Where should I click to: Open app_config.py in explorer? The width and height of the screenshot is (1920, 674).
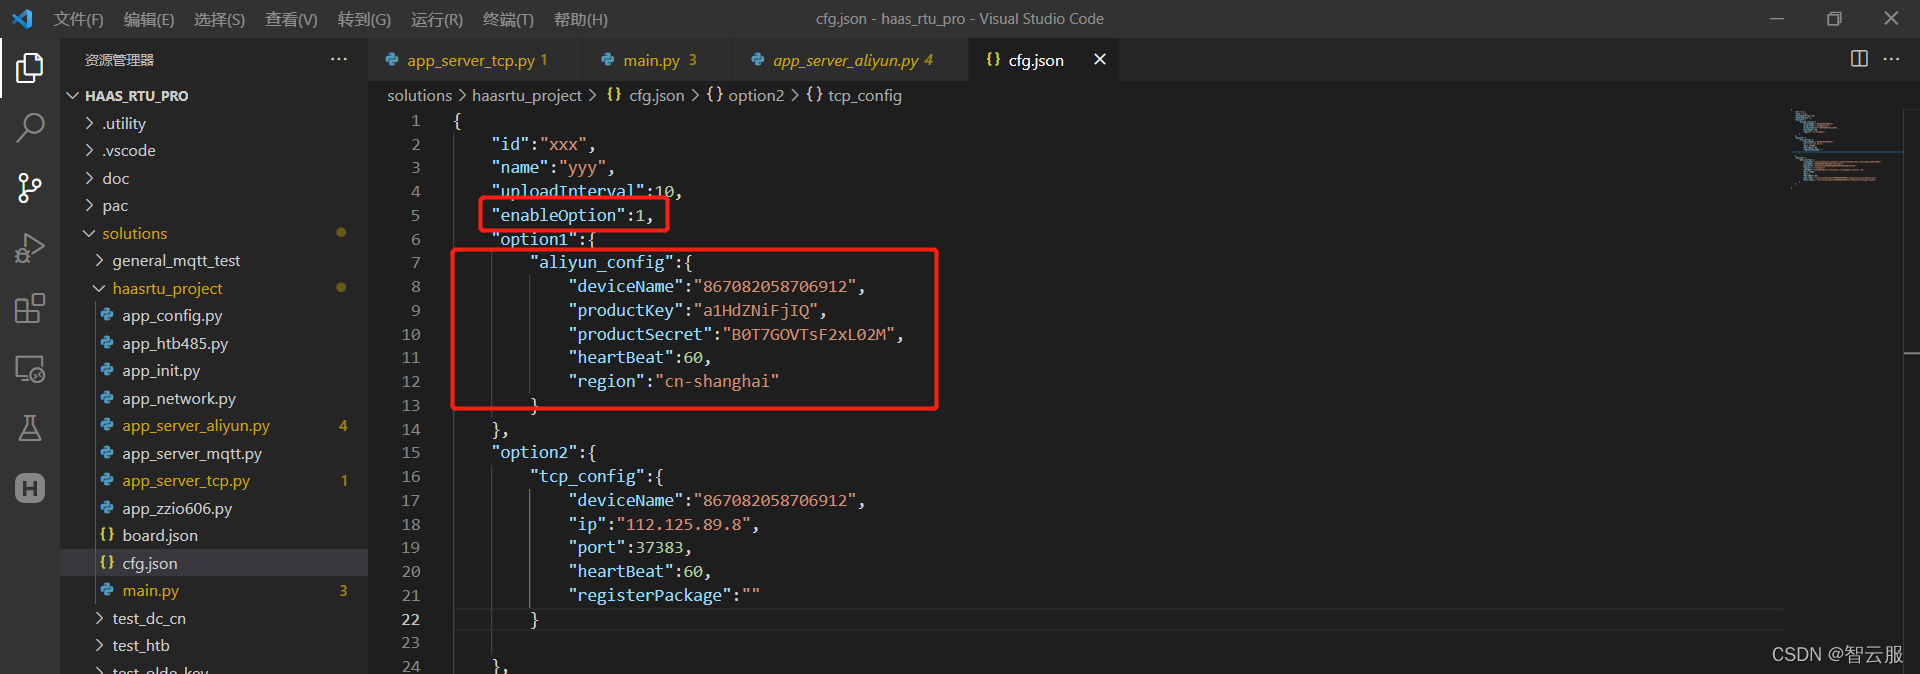pos(214,315)
